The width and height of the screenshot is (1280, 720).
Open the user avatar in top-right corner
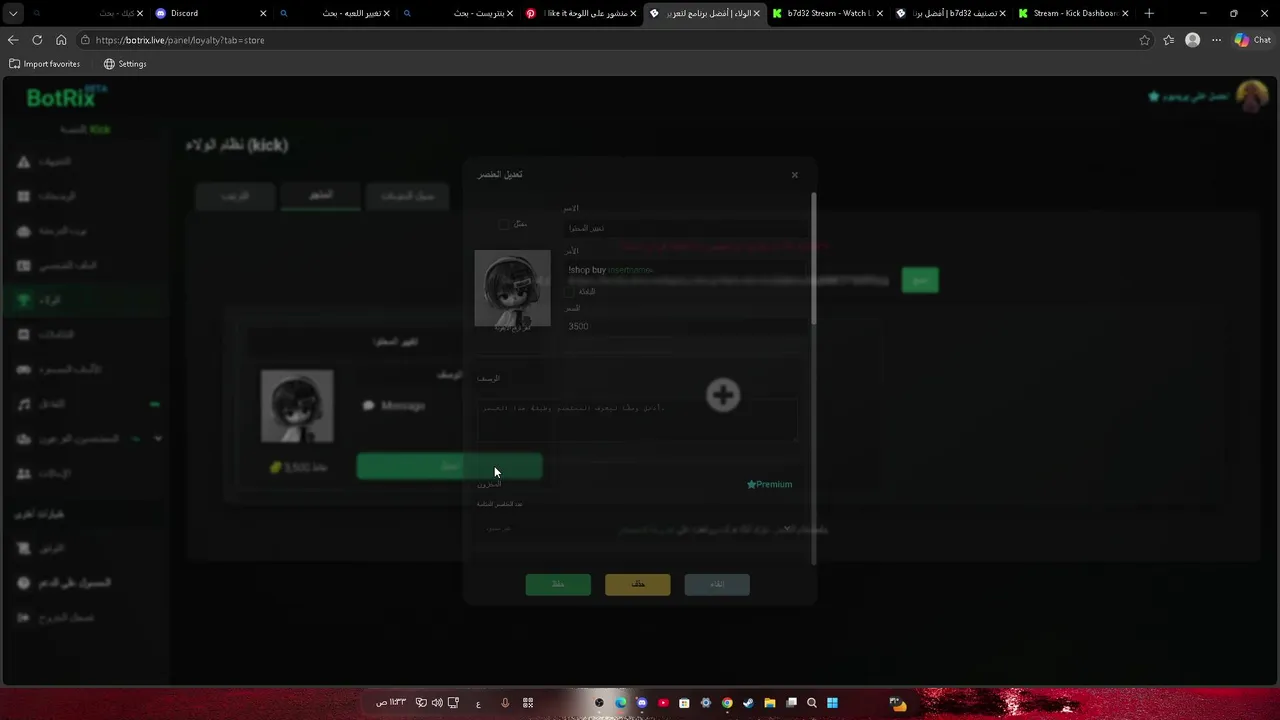[1252, 96]
